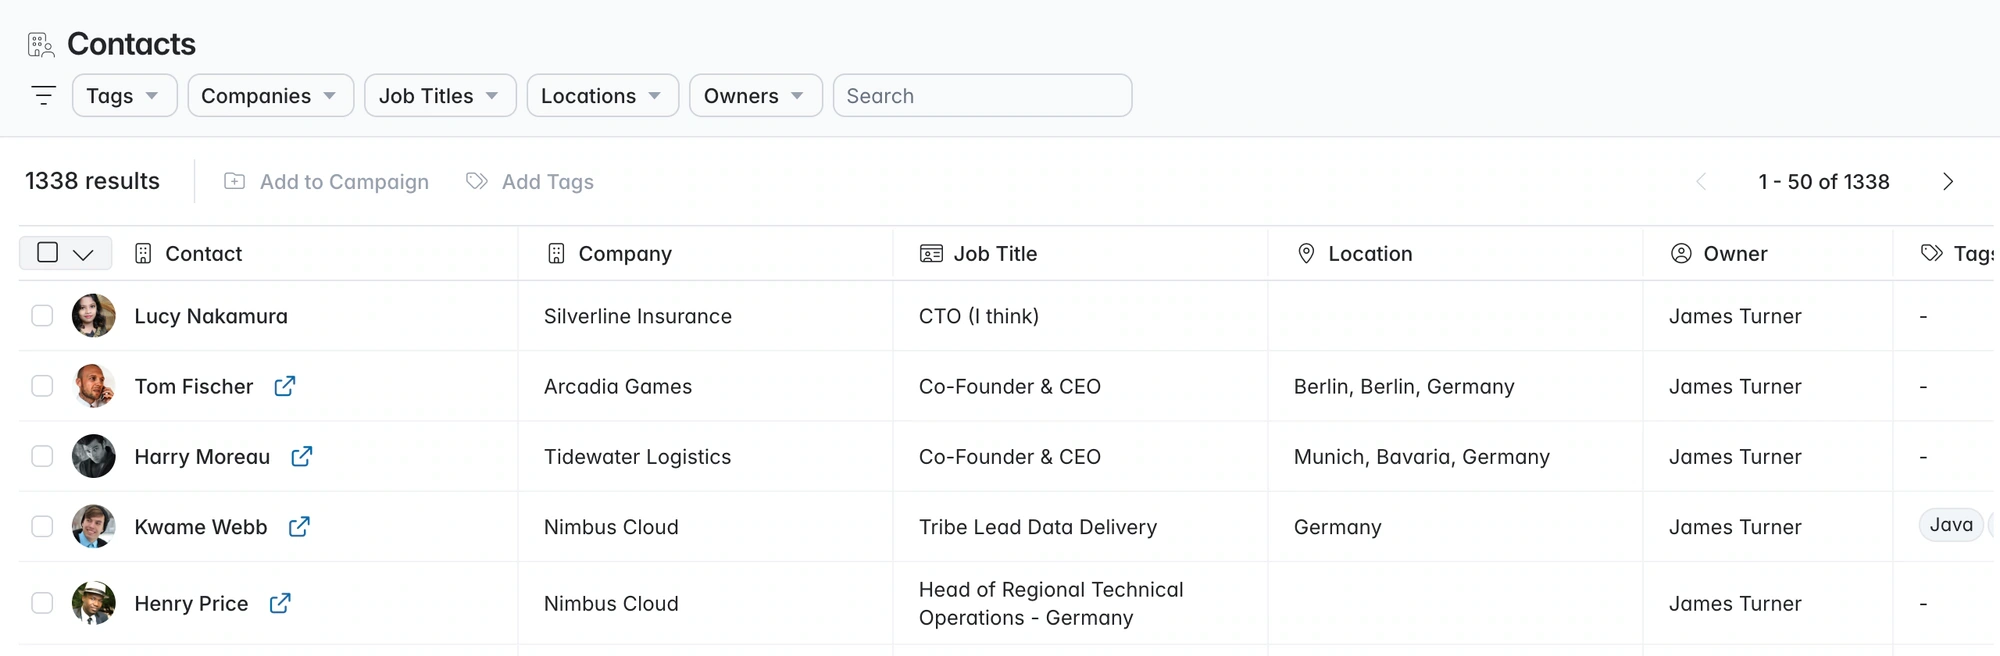
Task: Click the Java tag on Kwame Webb
Action: pyautogui.click(x=1950, y=525)
